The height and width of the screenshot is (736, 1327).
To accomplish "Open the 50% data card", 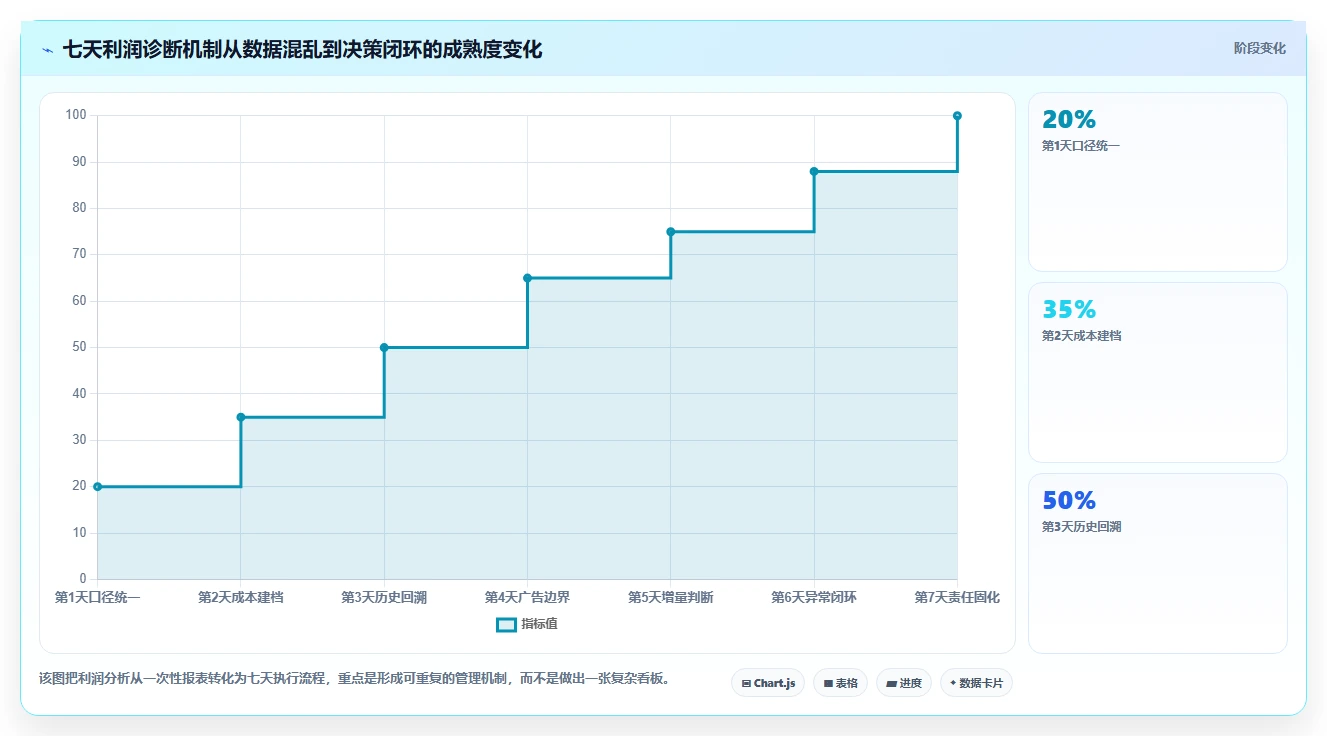I will 1157,563.
